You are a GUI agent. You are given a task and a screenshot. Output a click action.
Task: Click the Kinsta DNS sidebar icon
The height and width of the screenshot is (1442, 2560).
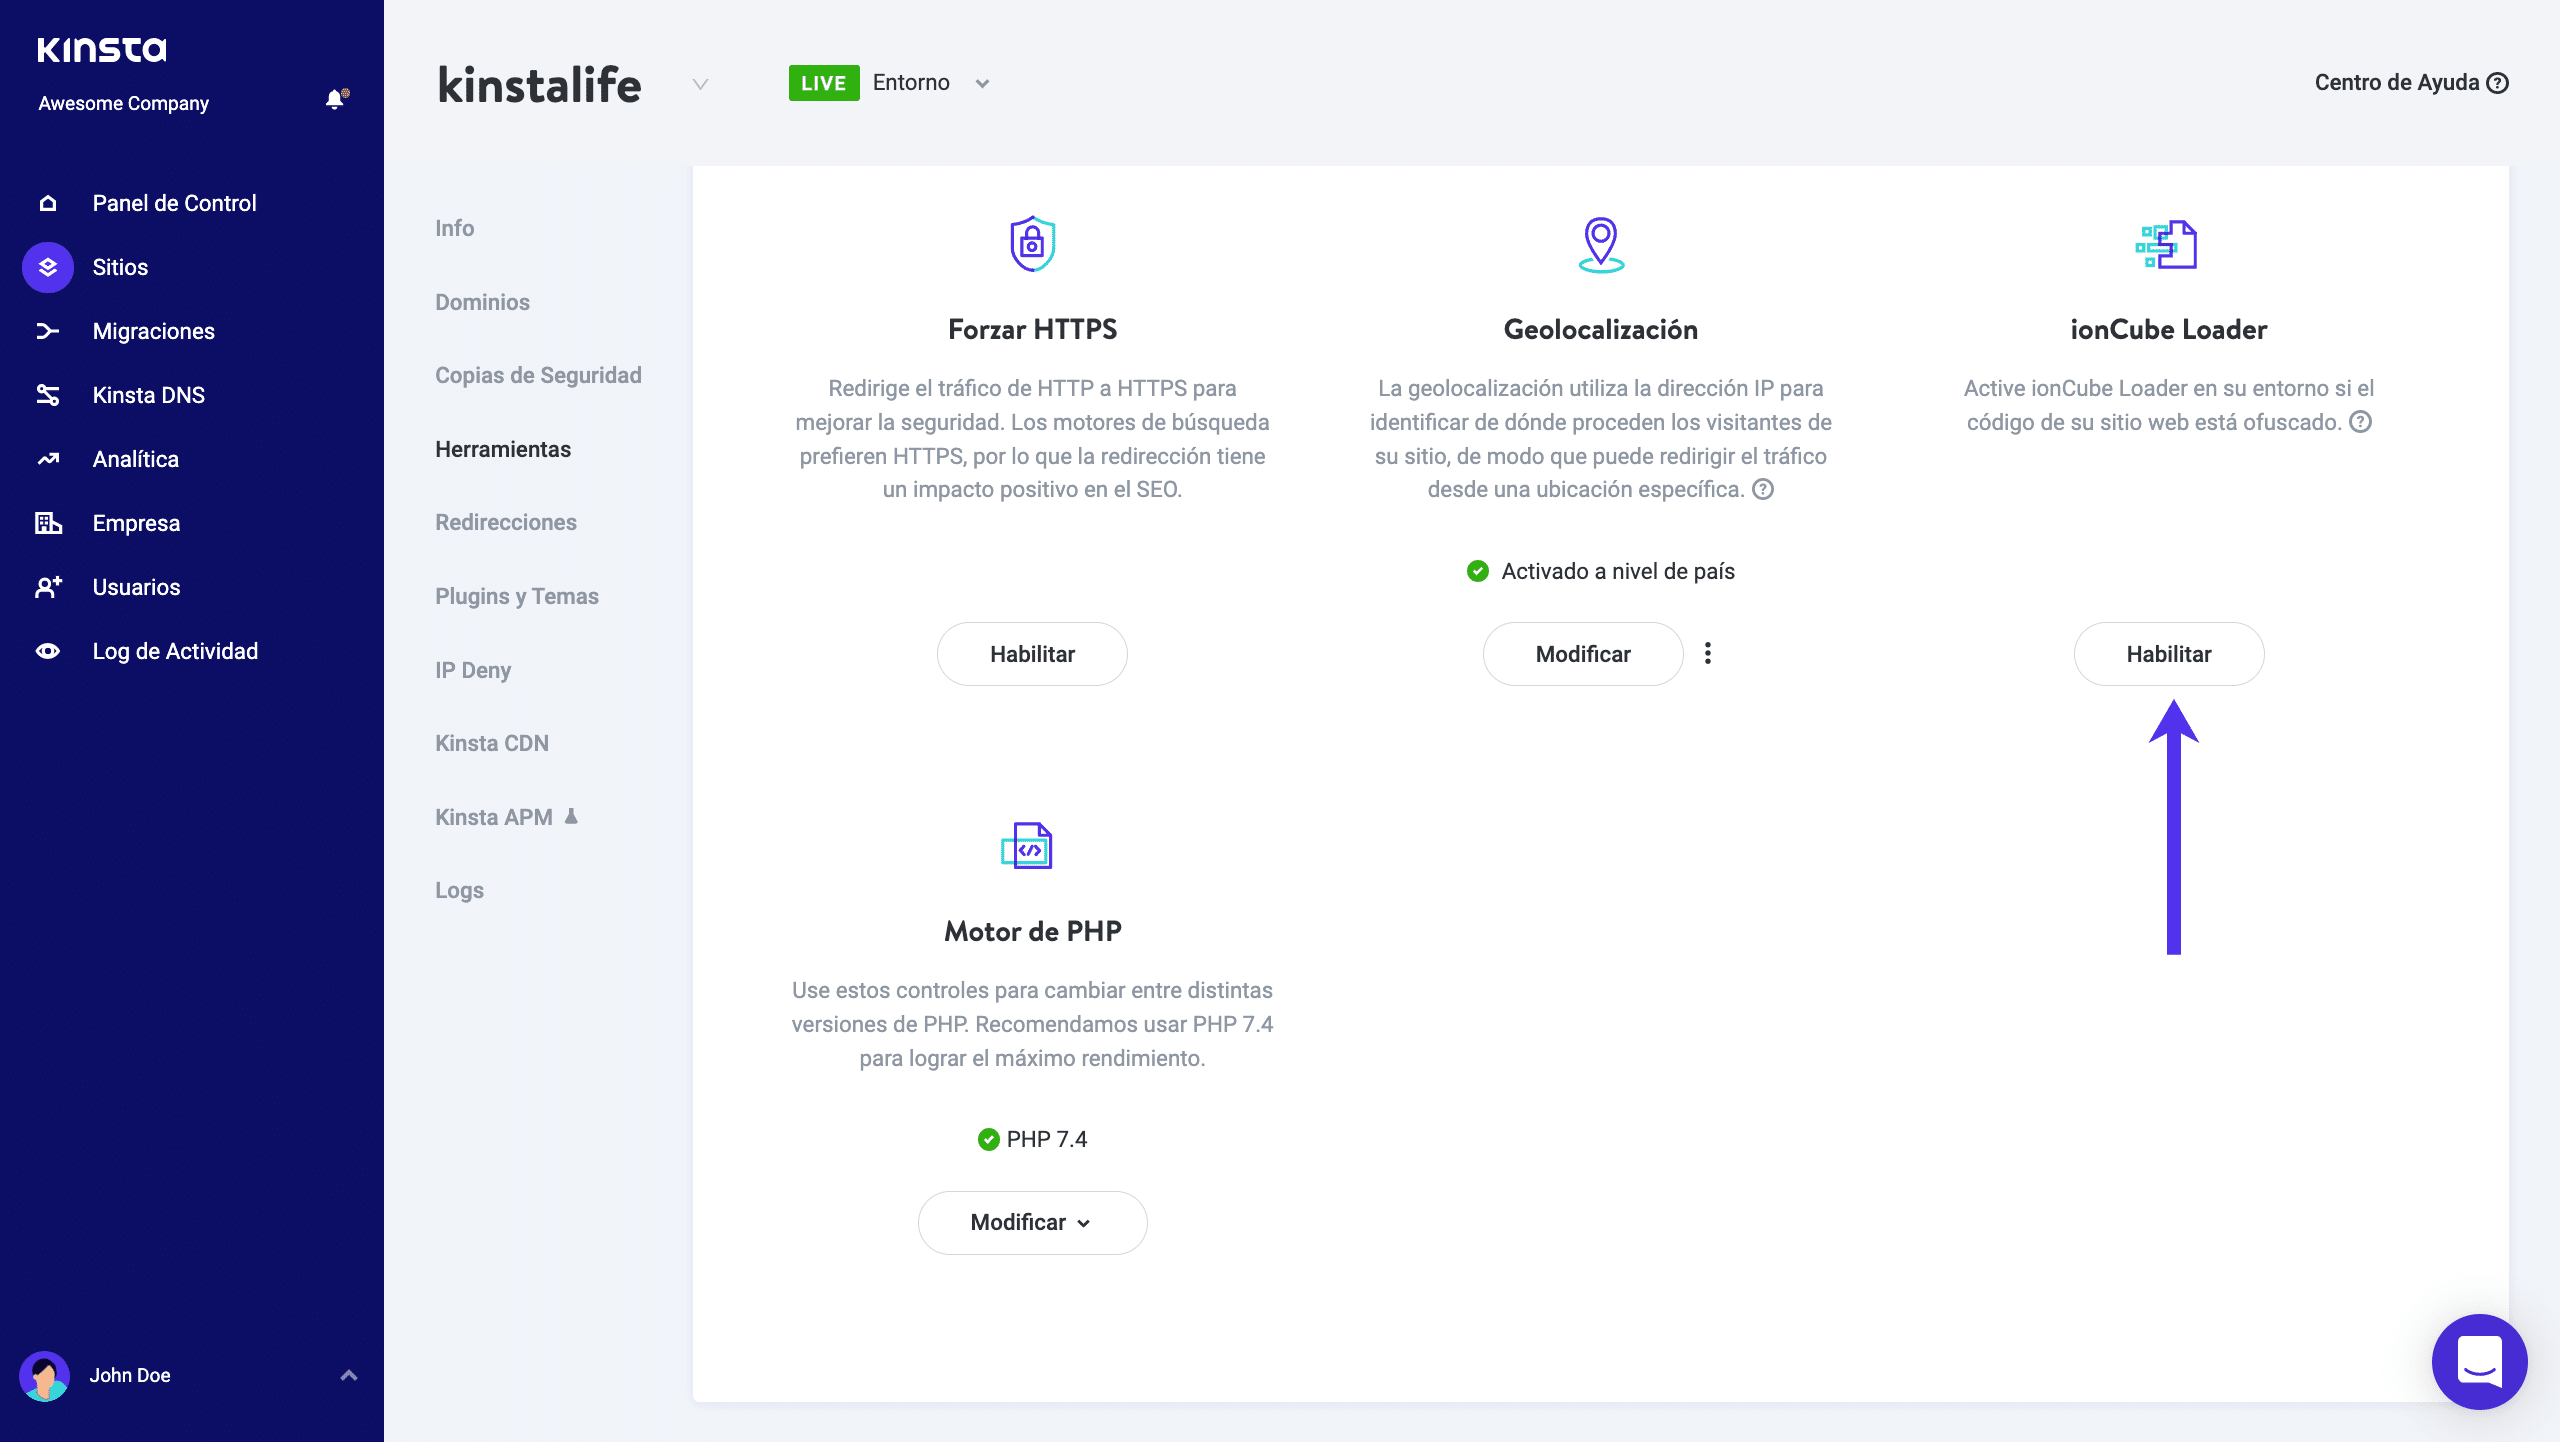tap(47, 395)
